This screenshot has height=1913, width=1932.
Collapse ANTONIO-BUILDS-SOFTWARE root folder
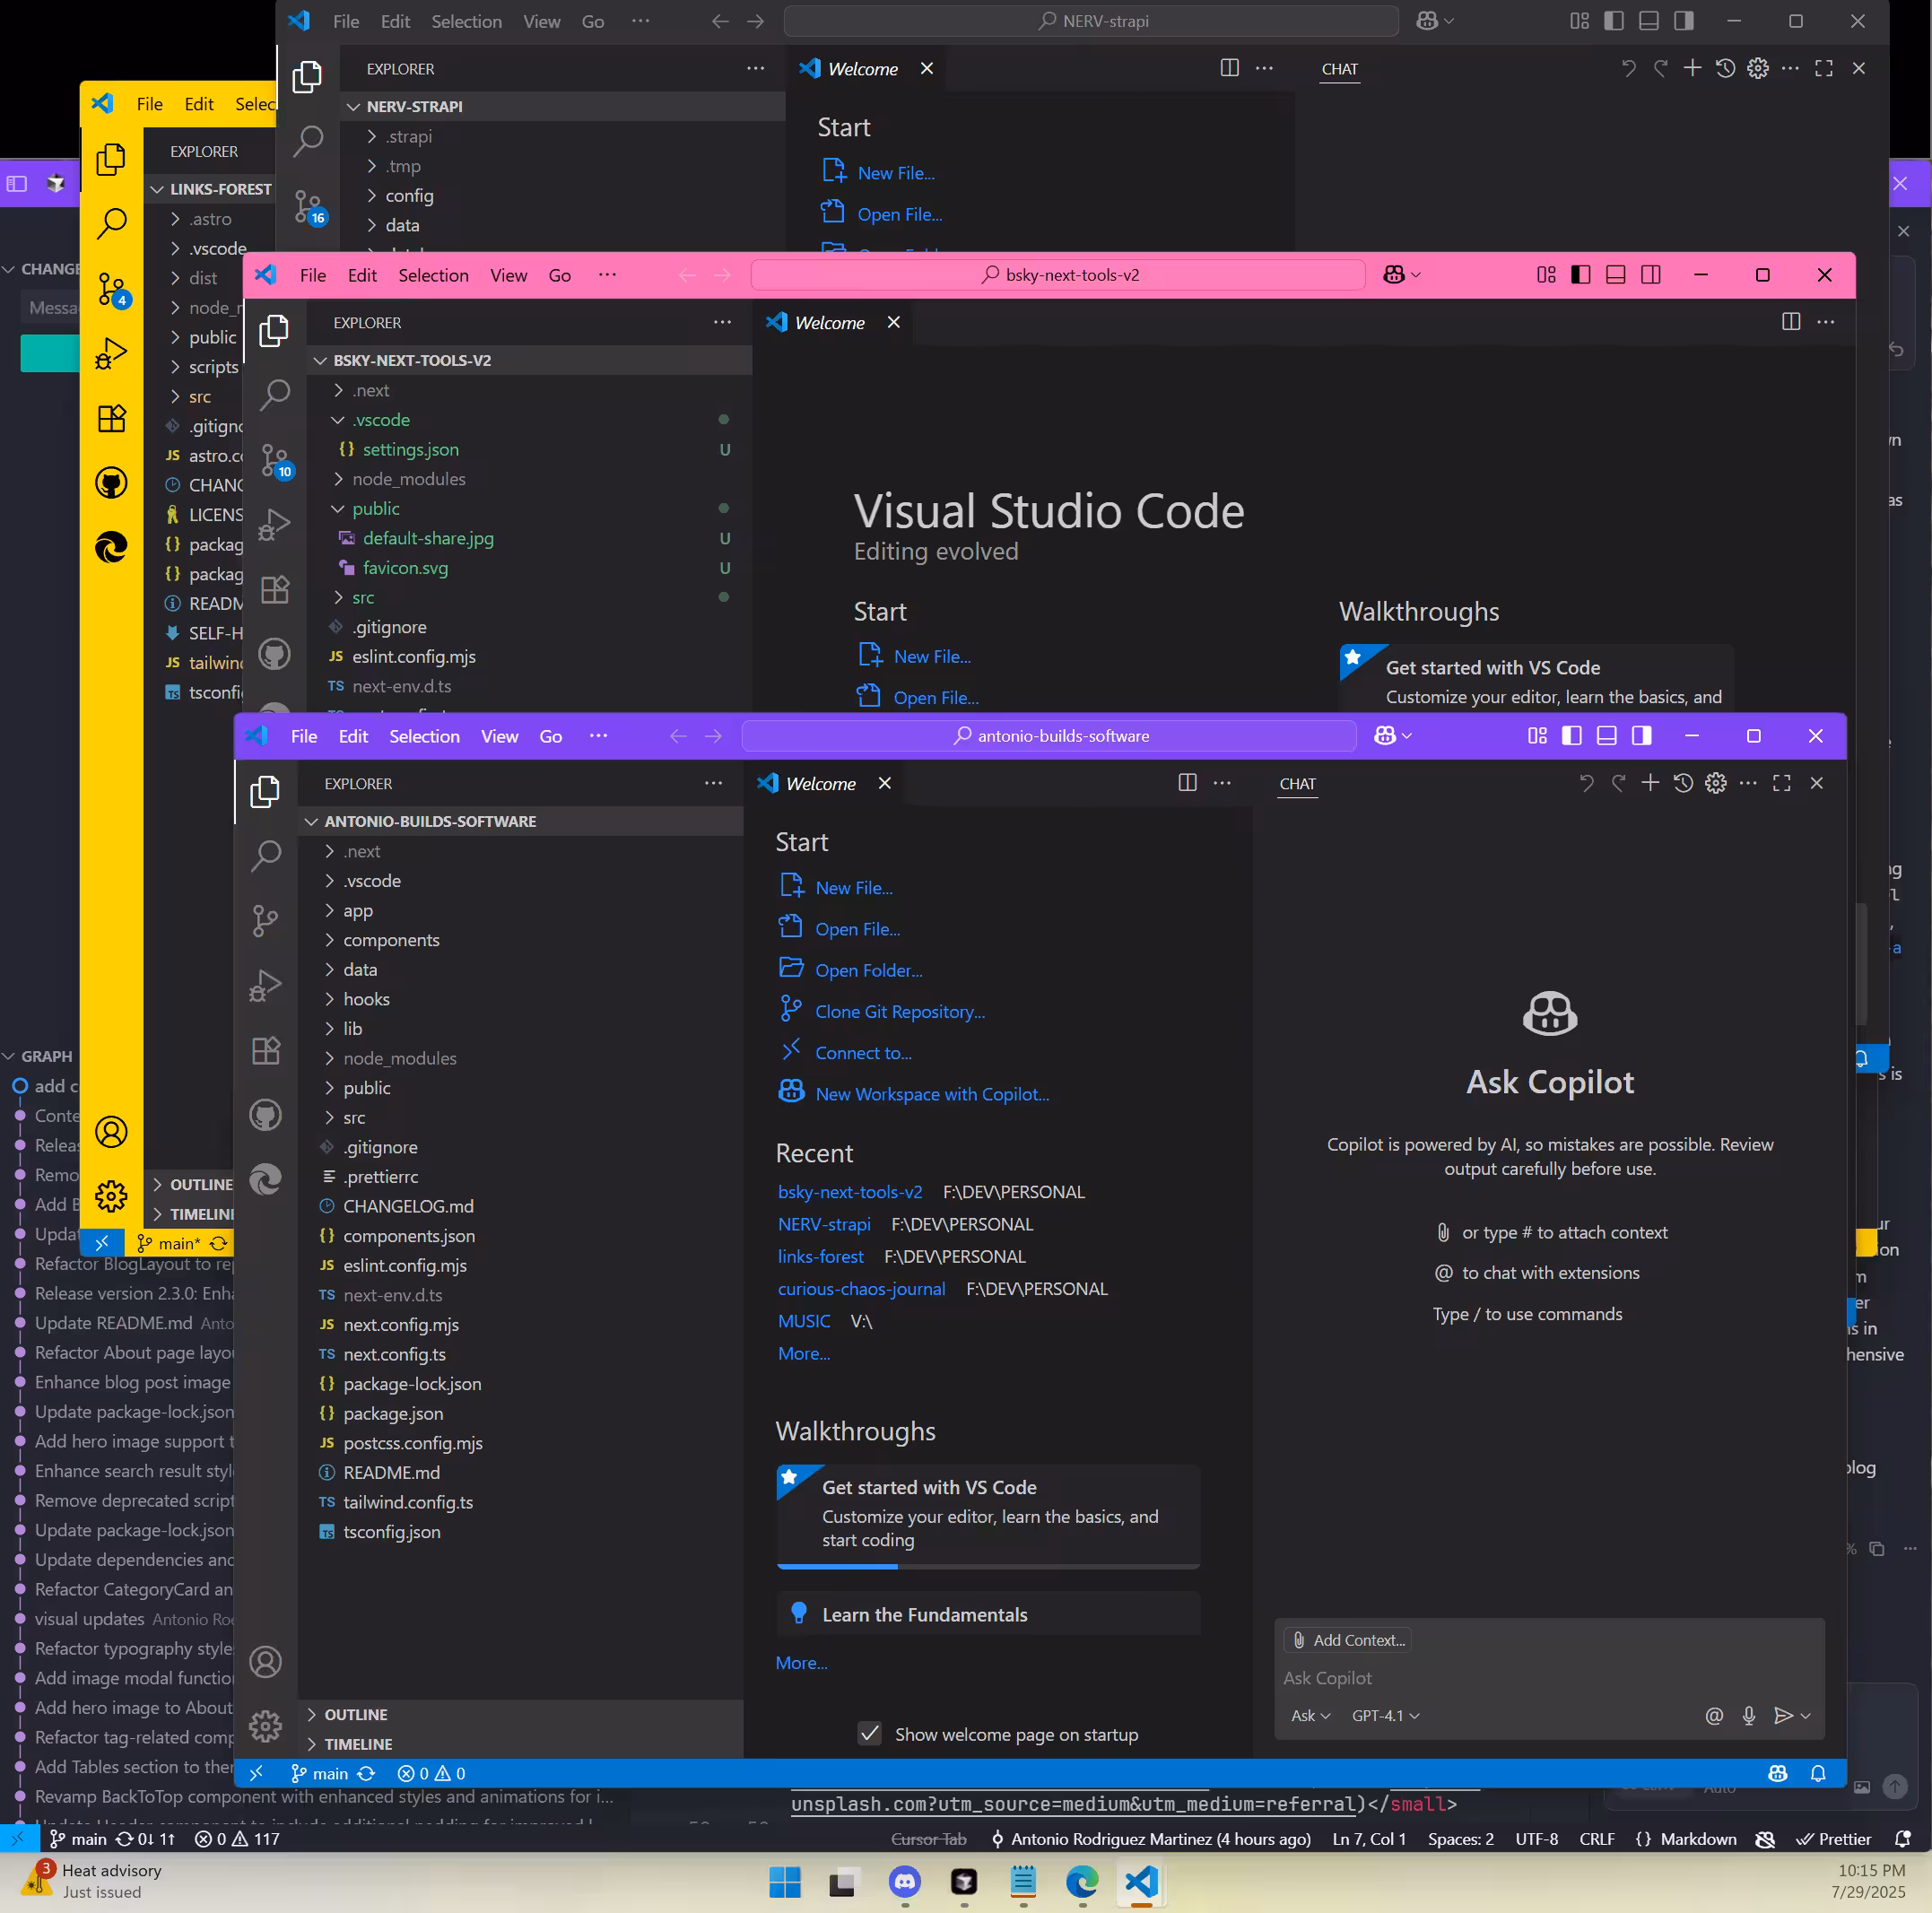click(521, 821)
